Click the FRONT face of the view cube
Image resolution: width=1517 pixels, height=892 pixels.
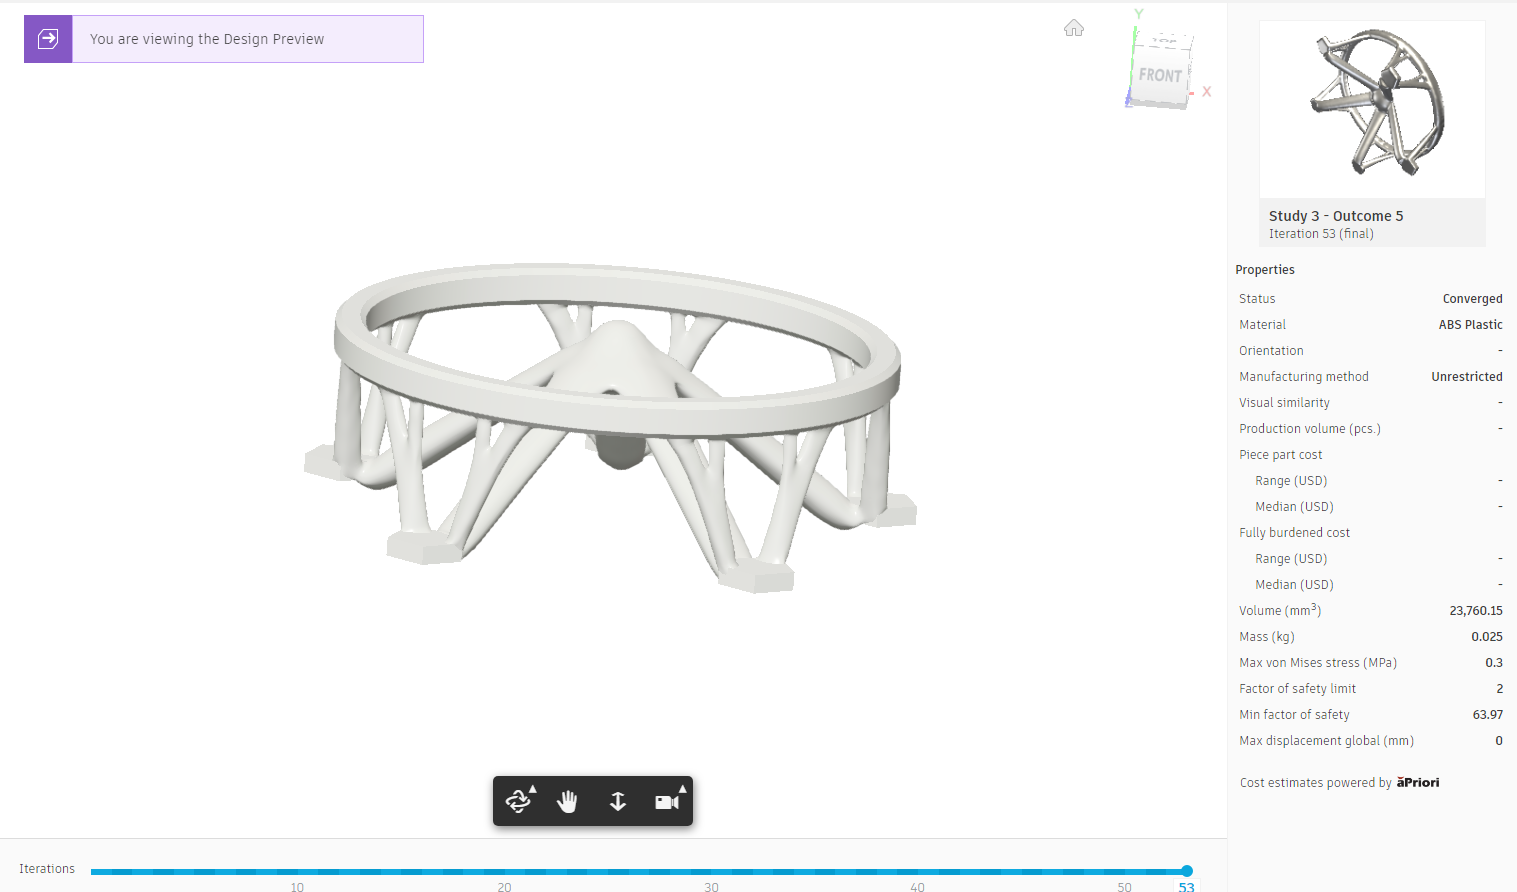pyautogui.click(x=1161, y=74)
